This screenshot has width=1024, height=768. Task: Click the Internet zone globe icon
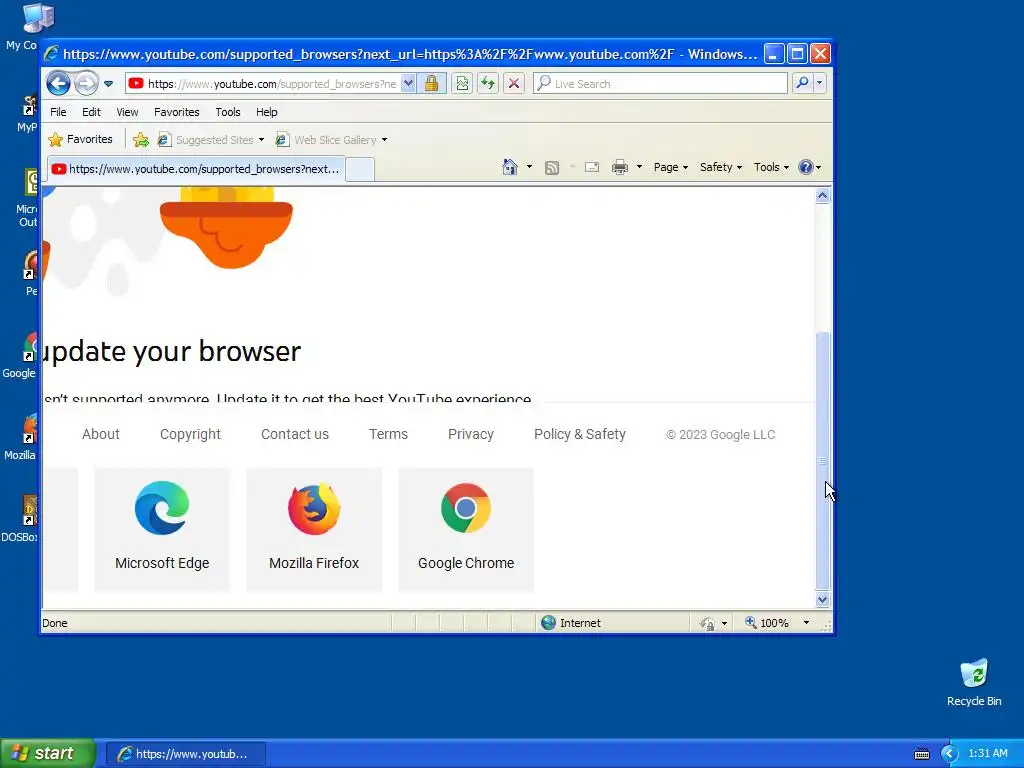click(x=549, y=623)
